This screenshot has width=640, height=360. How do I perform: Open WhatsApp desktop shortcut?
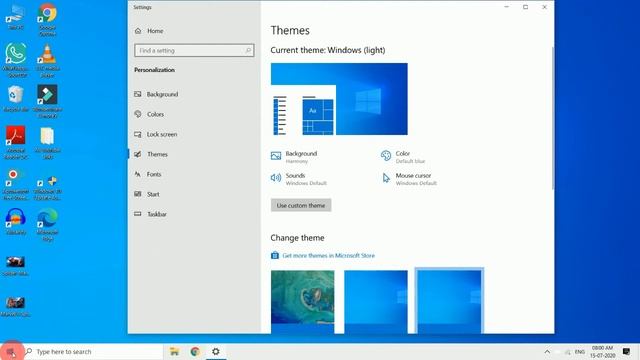coord(16,60)
